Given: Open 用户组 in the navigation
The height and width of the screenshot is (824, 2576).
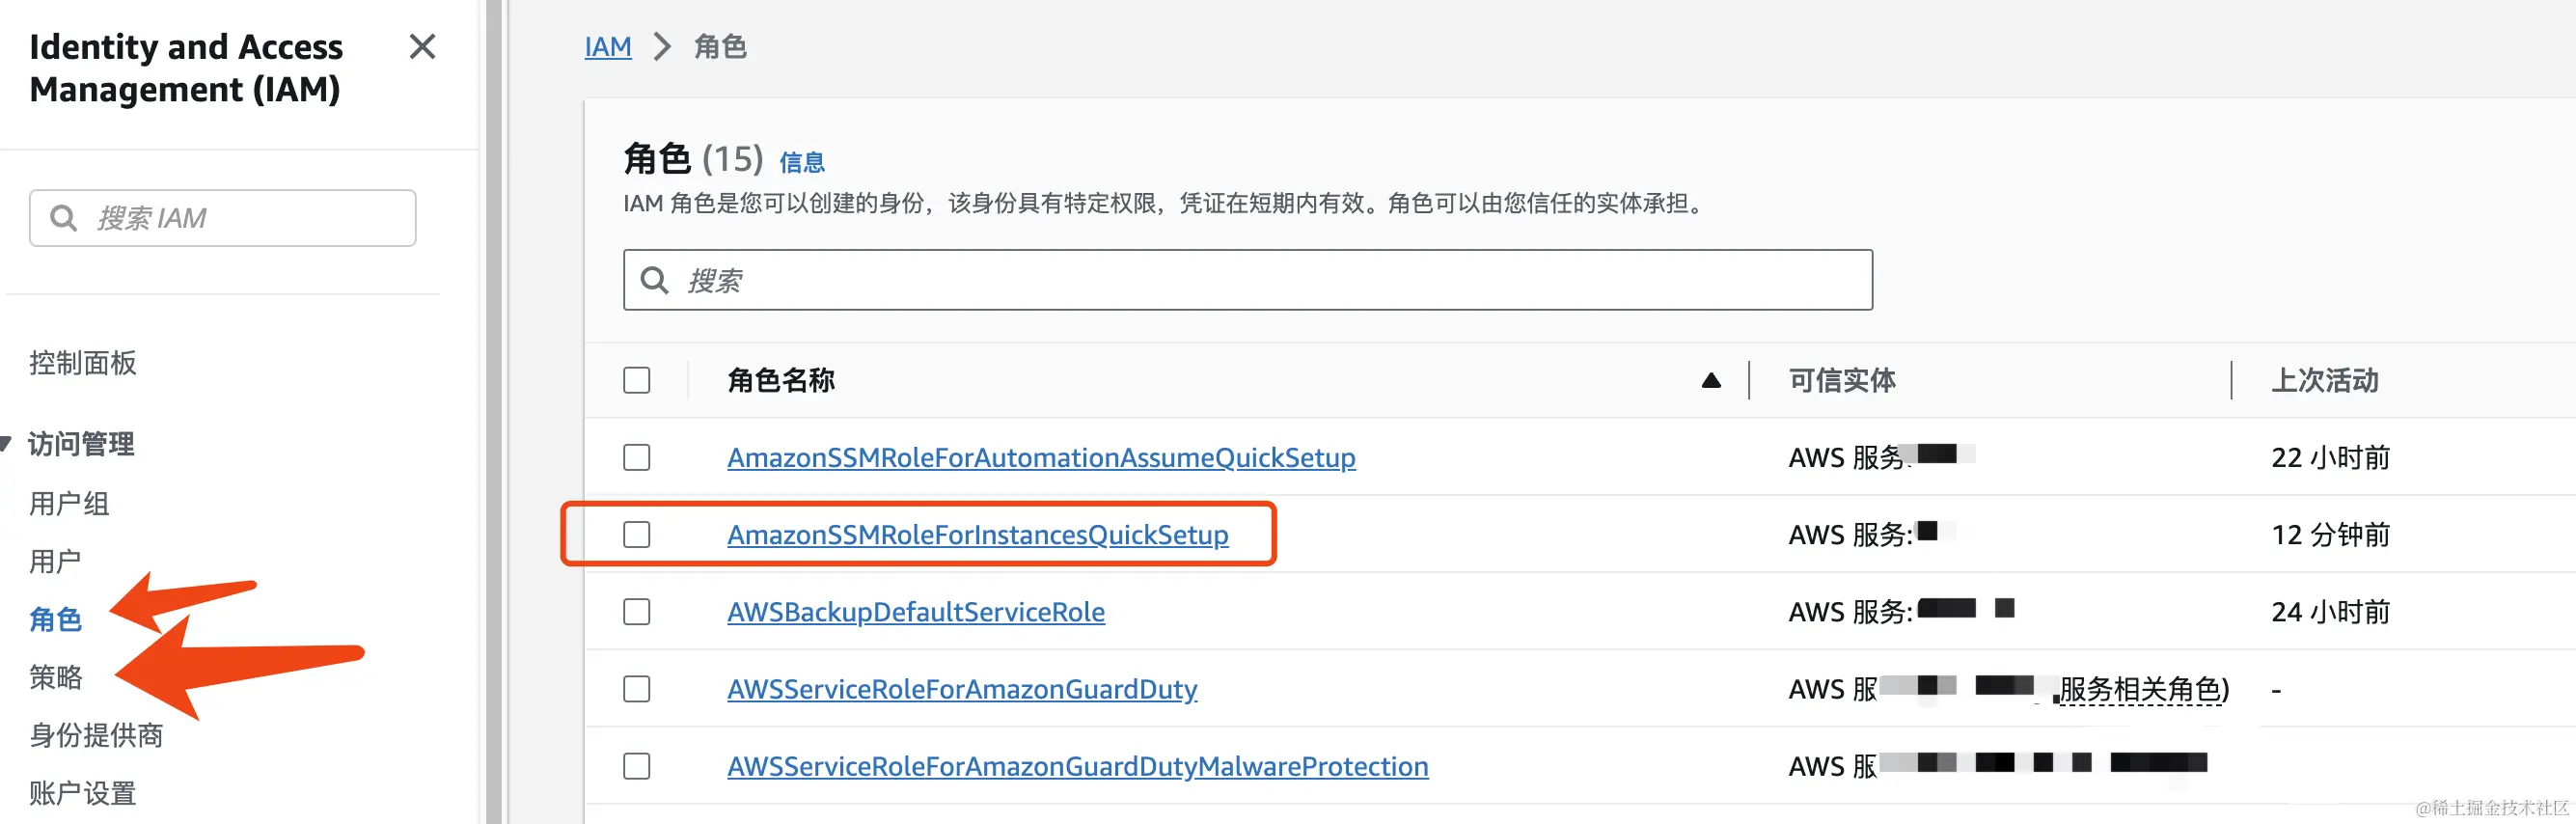Looking at the screenshot, I should click(x=69, y=504).
